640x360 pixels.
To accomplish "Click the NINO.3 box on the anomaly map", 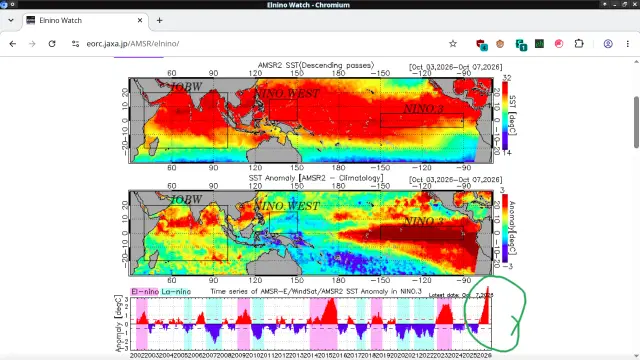I will [422, 233].
